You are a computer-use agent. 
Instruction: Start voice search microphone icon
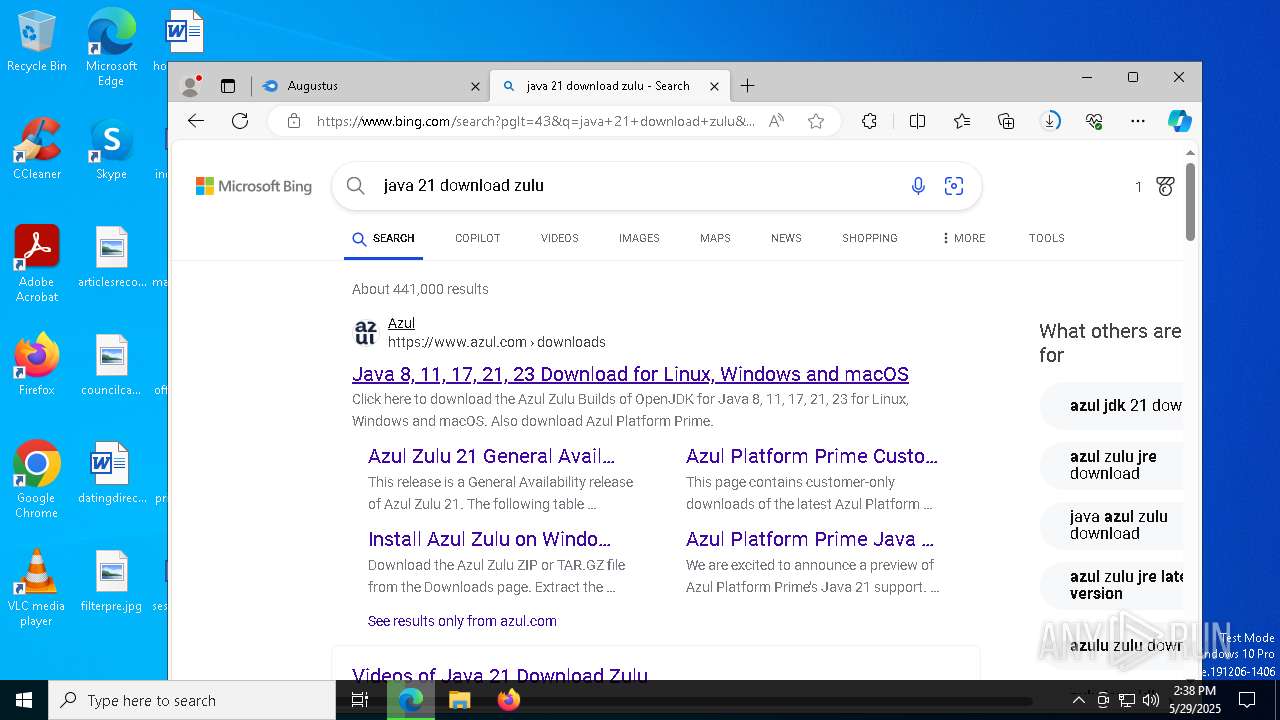coord(918,186)
